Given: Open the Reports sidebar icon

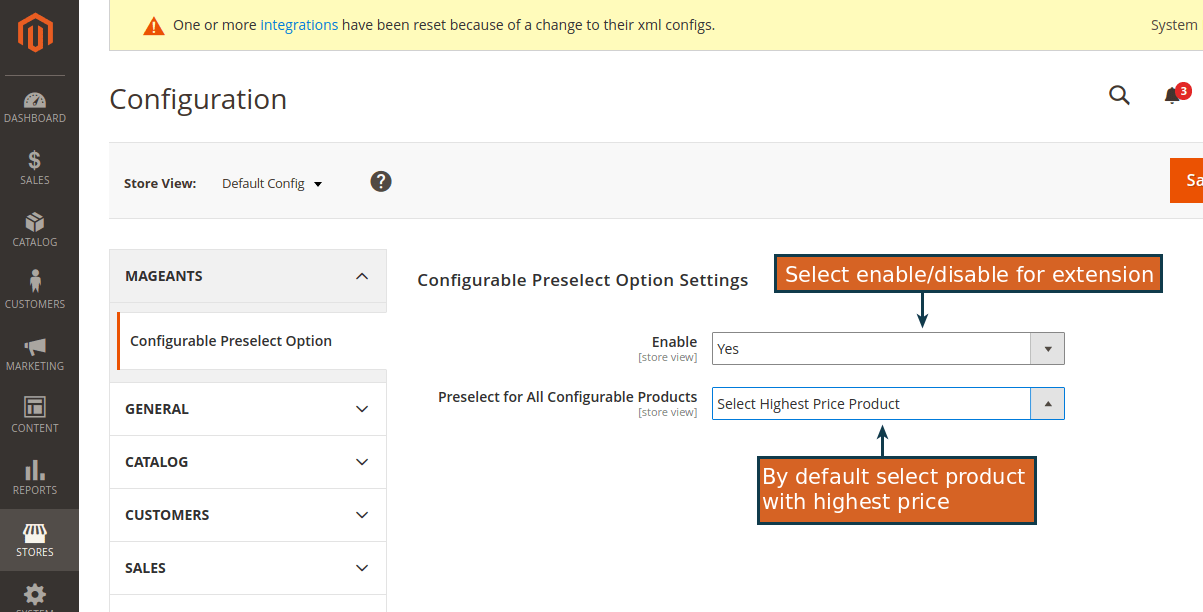Looking at the screenshot, I should [36, 475].
